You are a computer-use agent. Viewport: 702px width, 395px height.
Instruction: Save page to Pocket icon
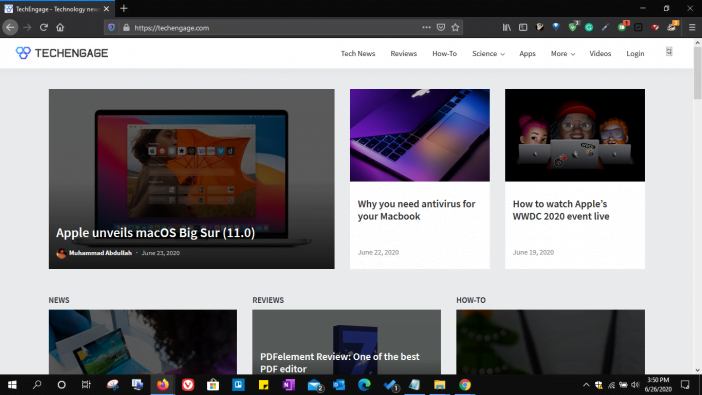point(441,27)
